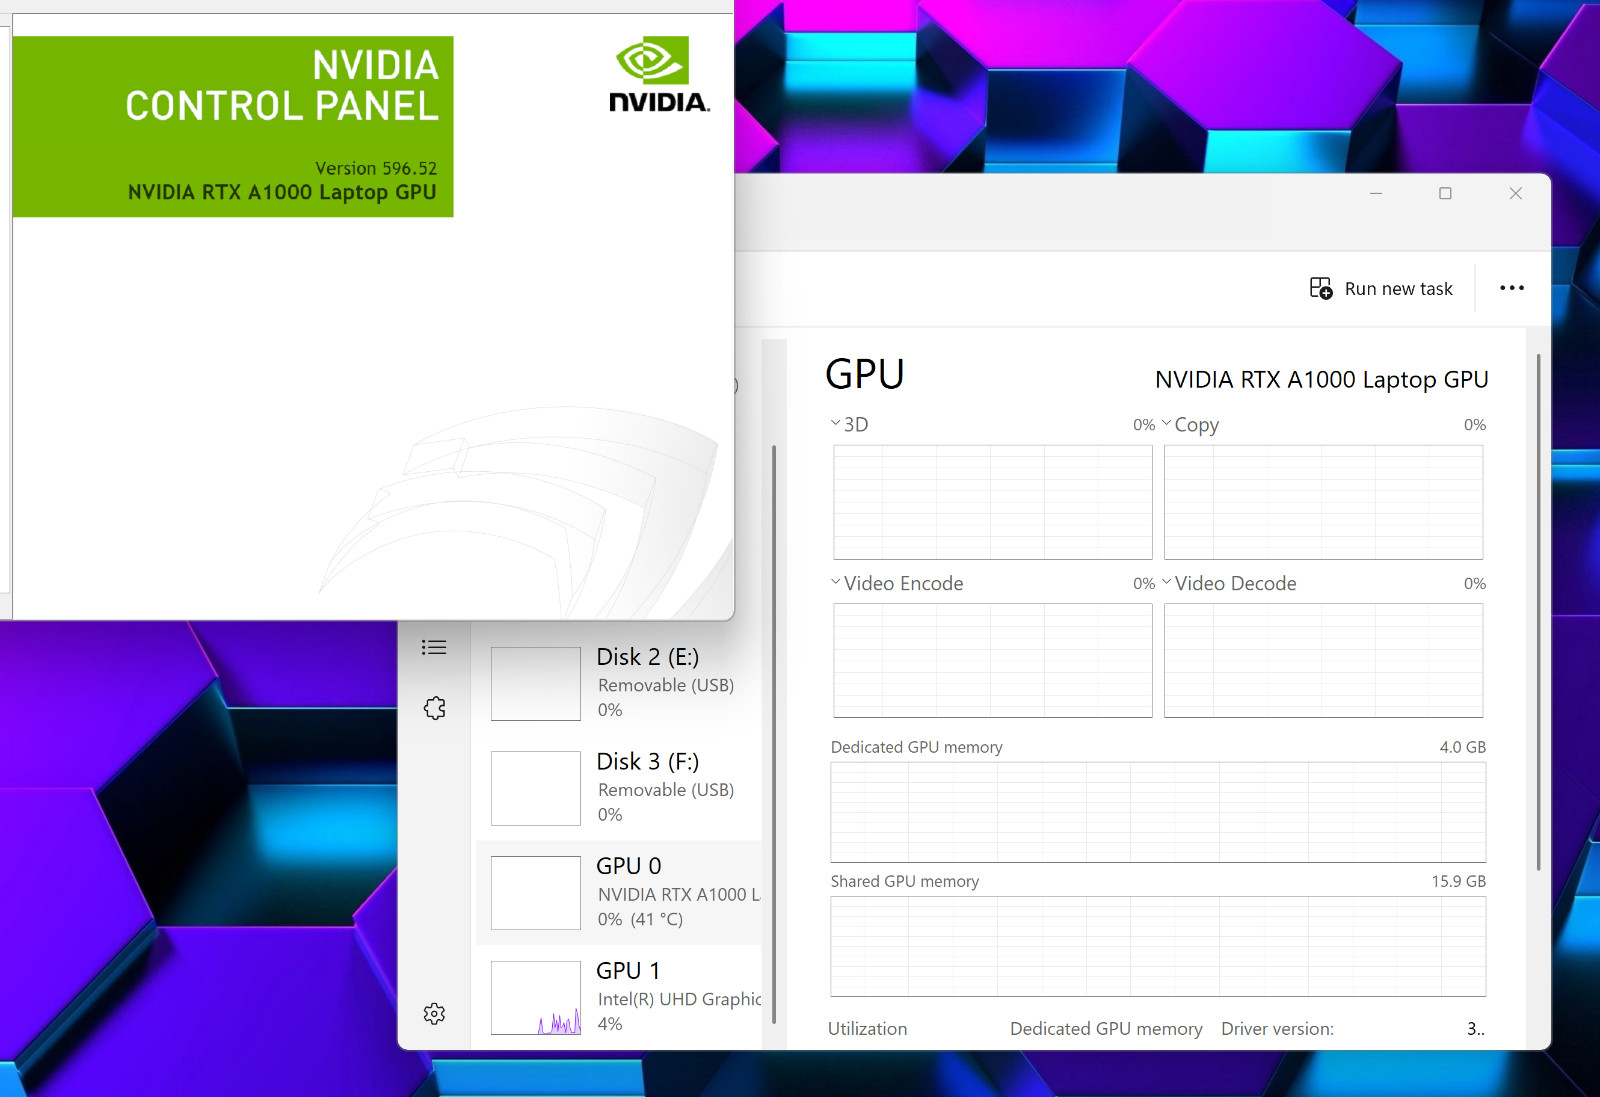Click the NVIDIA RTX A1000 Laptop GPU title in Task Manager

[x=1321, y=380]
